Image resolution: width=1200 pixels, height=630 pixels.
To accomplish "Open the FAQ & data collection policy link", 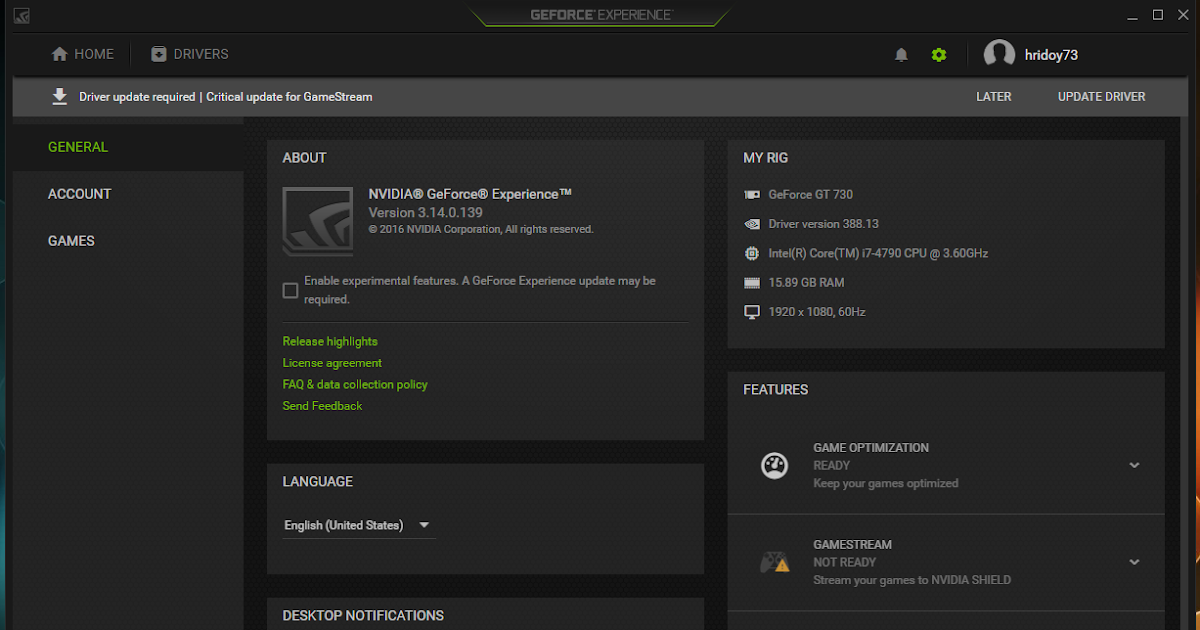I will 355,384.
